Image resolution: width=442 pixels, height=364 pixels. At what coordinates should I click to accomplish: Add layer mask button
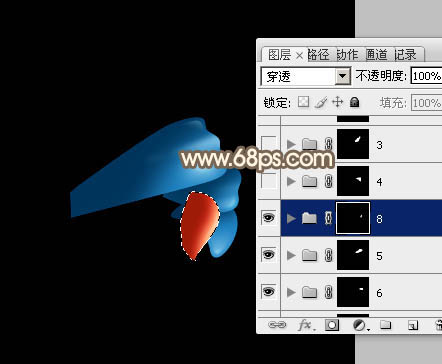pos(332,325)
